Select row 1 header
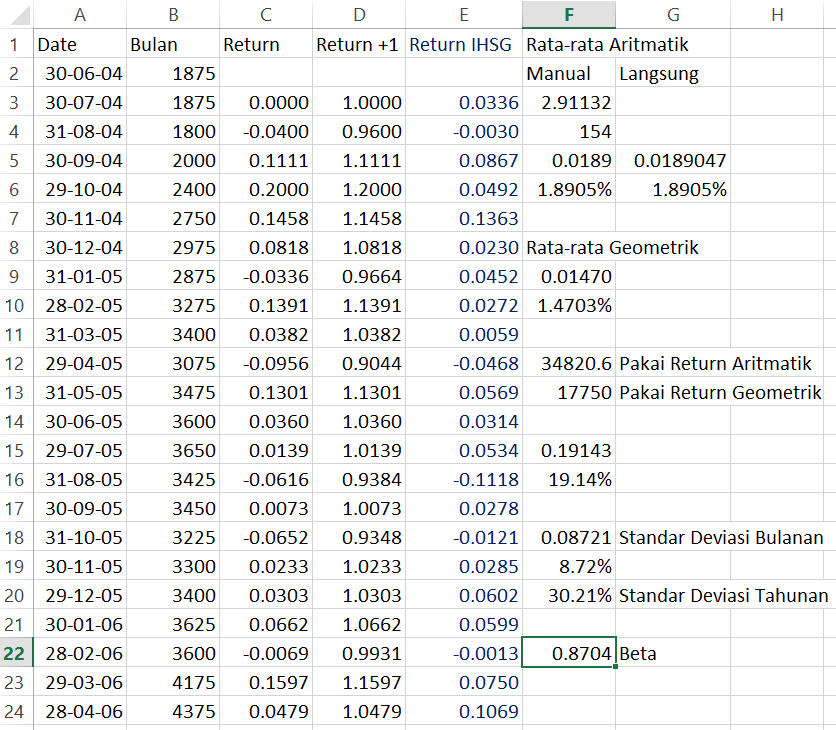836x730 pixels. tap(15, 45)
